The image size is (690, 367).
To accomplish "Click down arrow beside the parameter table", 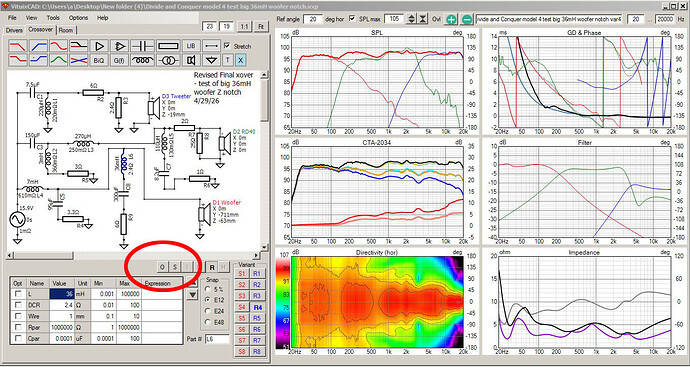I will 192,295.
